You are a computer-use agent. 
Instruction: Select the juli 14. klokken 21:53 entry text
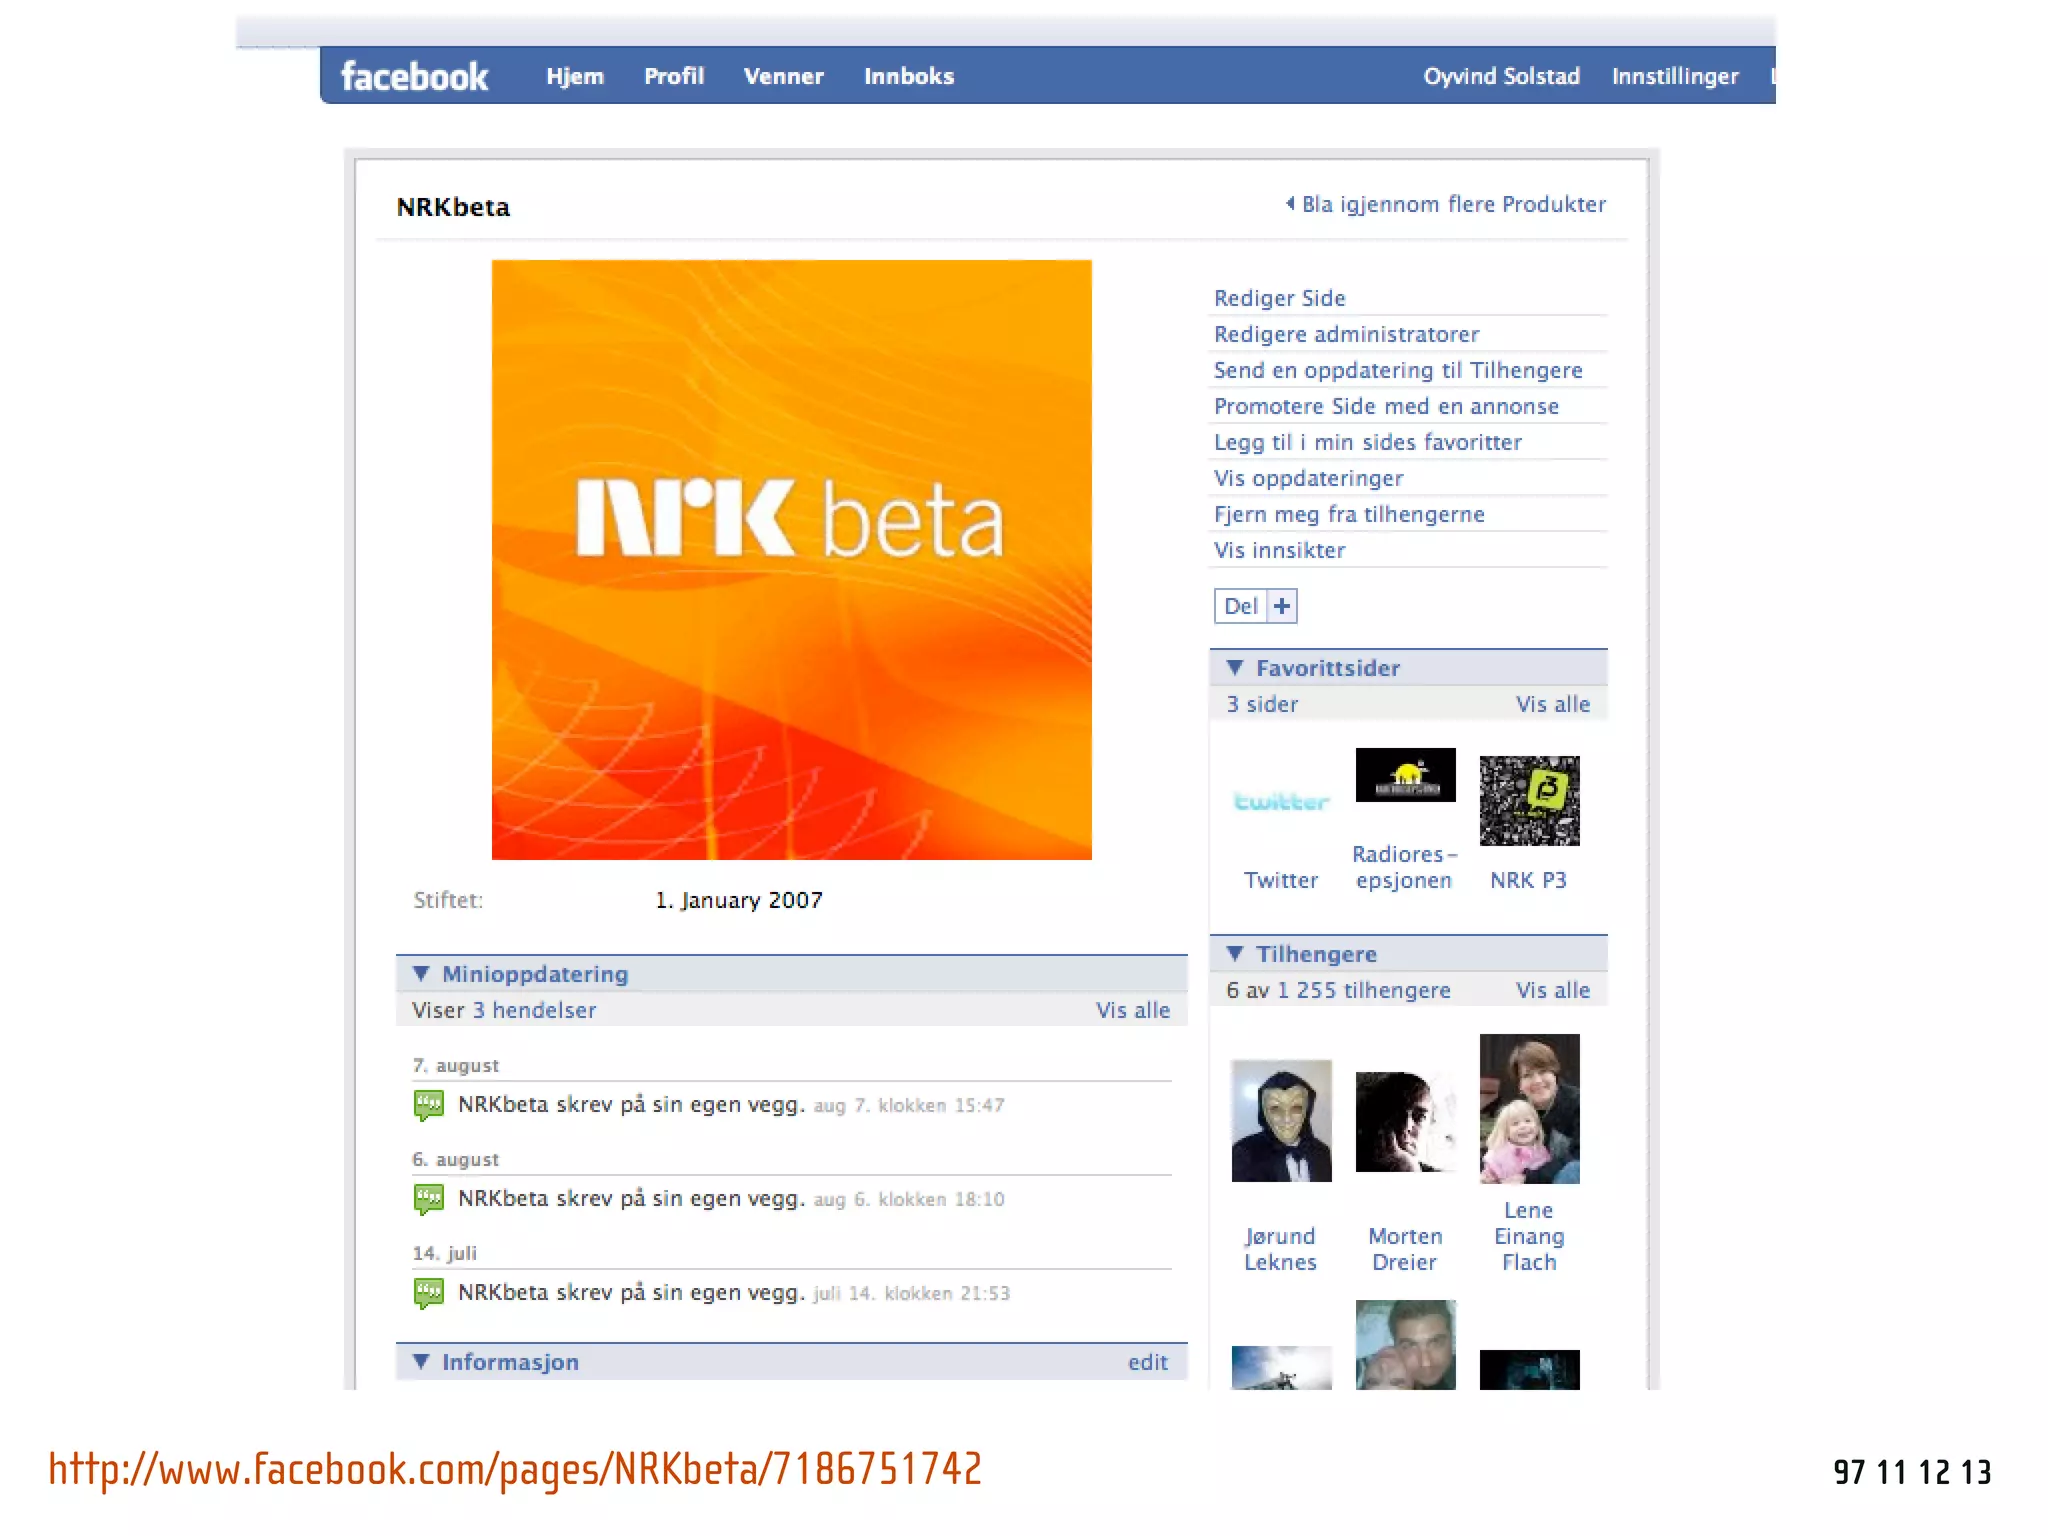(x=912, y=1293)
